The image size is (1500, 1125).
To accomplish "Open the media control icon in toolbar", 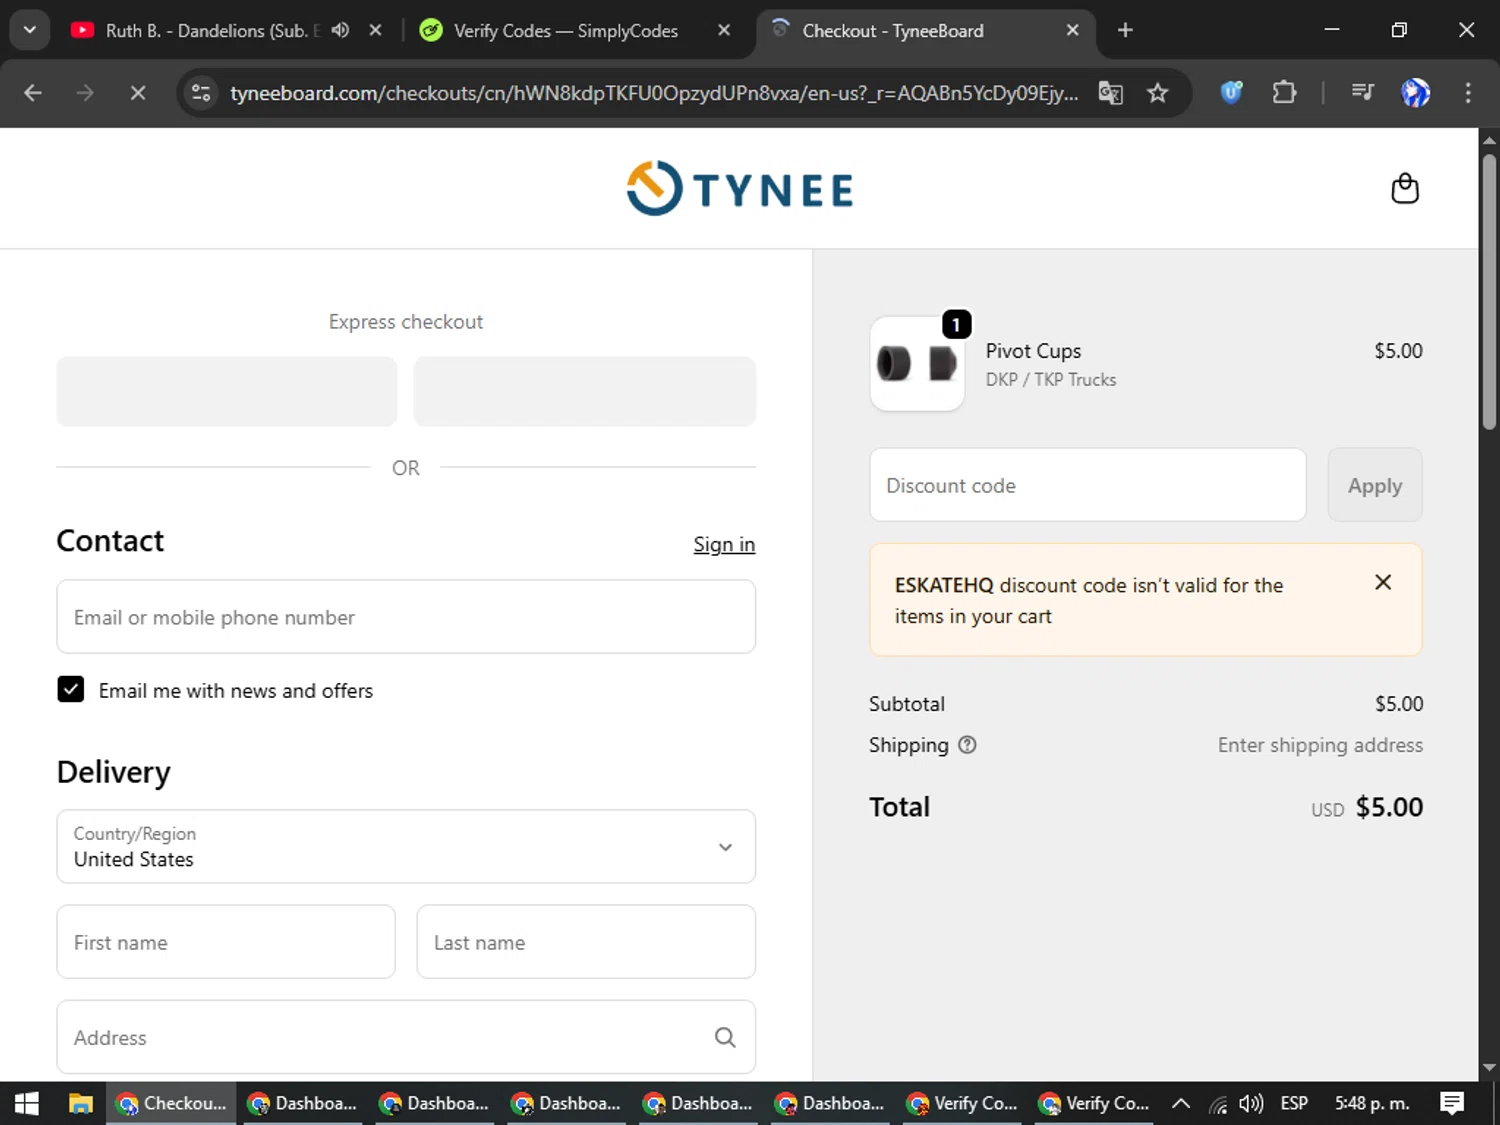I will [1362, 93].
